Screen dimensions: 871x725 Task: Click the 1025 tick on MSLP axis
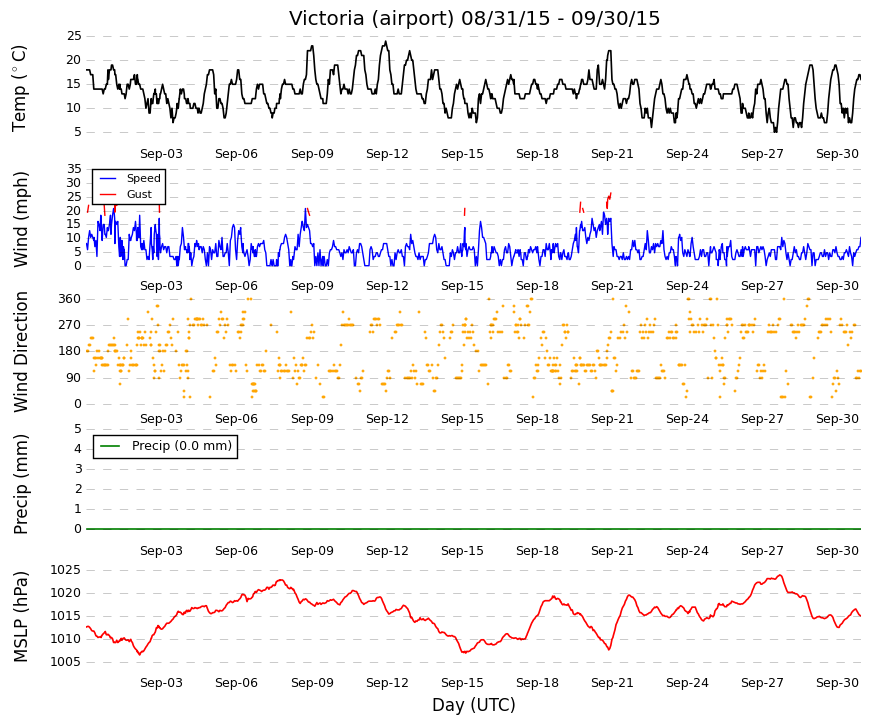66,570
